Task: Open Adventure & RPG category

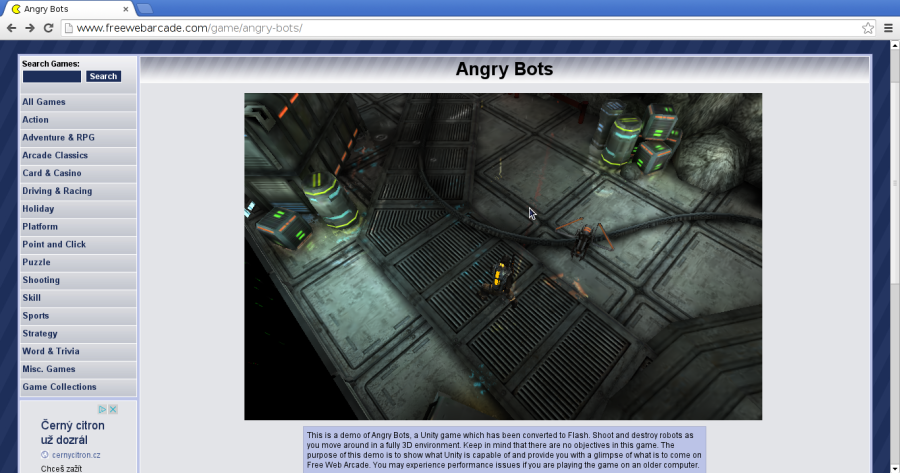Action: click(78, 137)
